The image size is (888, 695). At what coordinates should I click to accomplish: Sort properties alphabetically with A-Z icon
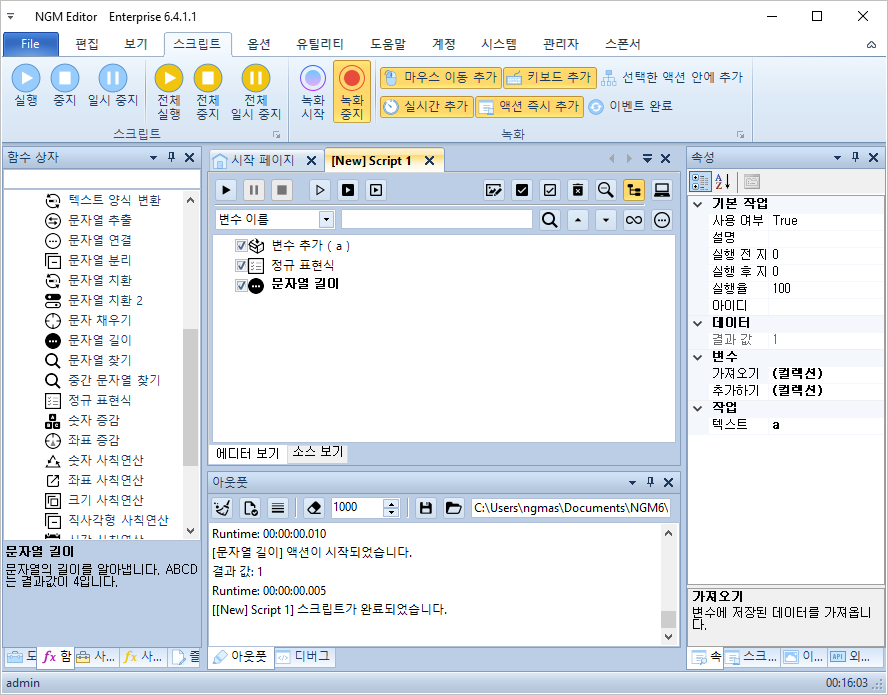[722, 182]
